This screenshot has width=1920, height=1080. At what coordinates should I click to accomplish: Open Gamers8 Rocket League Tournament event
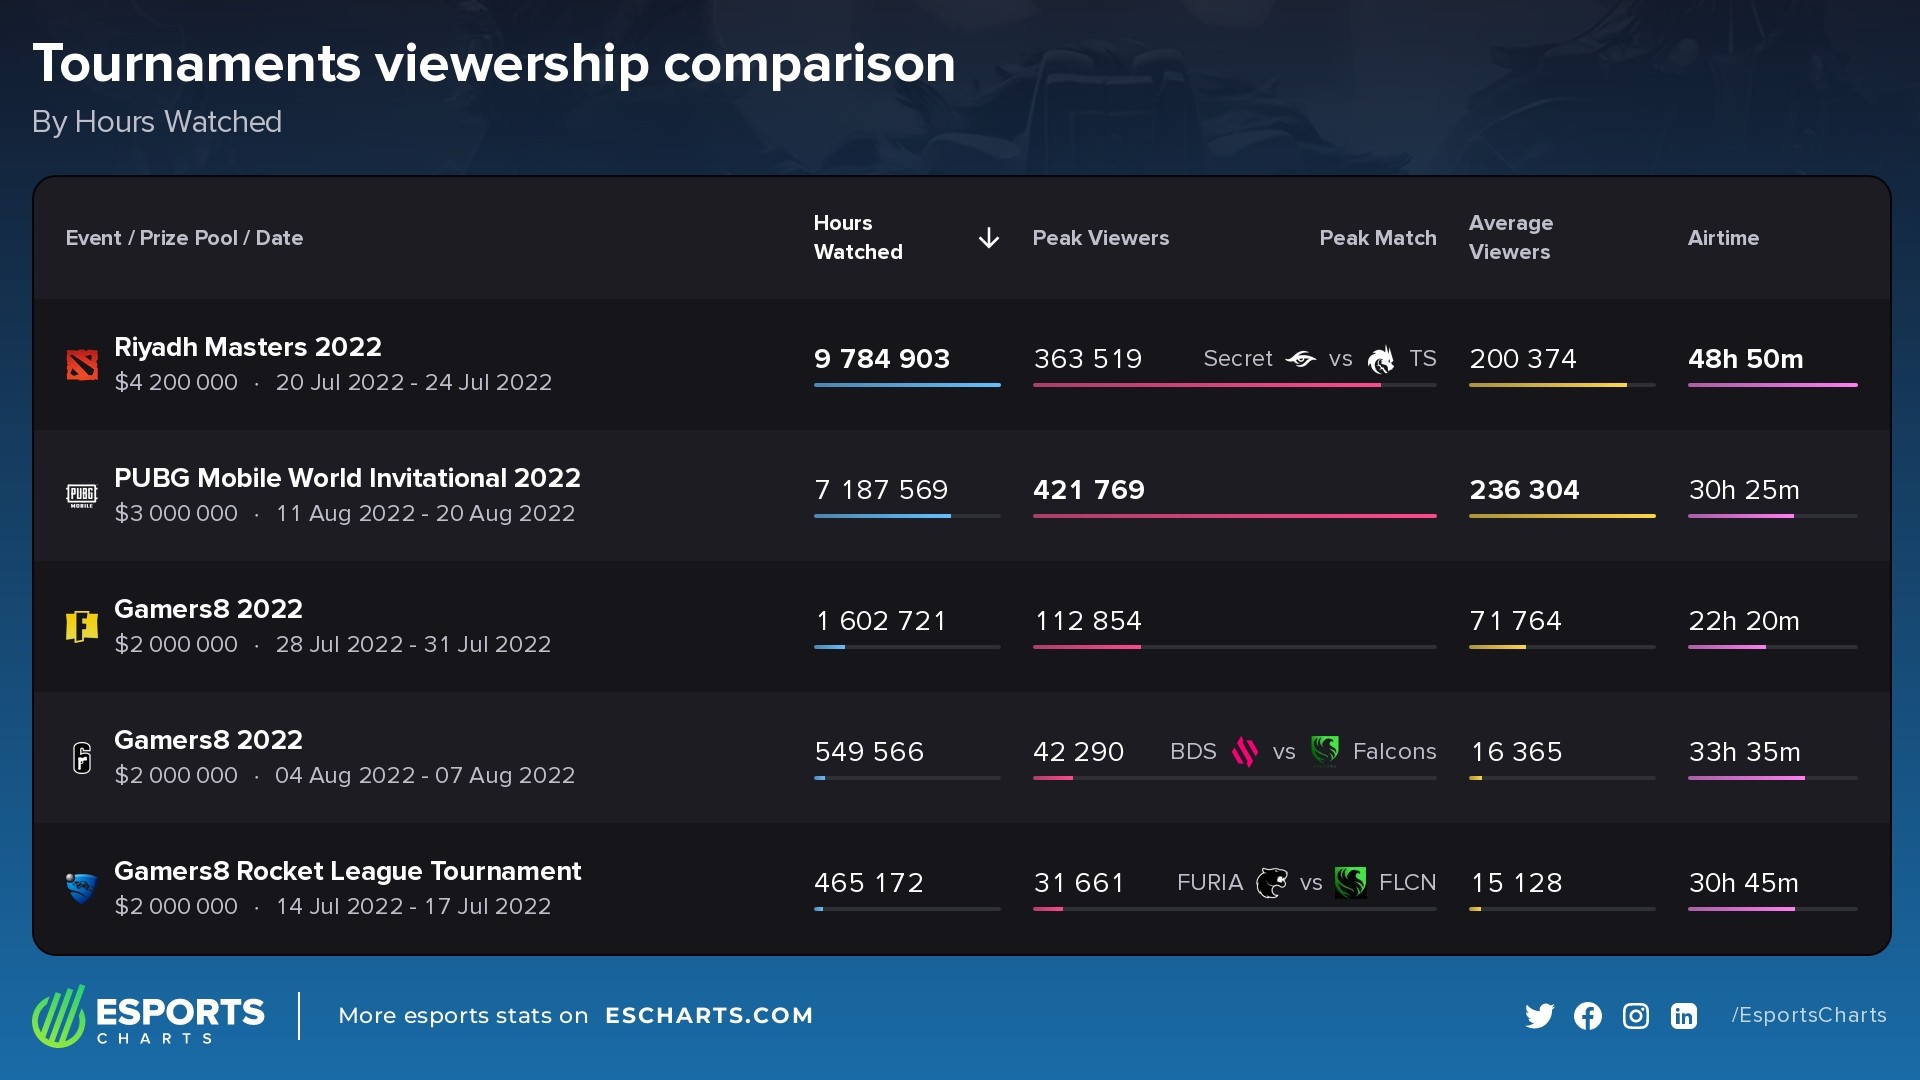pyautogui.click(x=347, y=871)
